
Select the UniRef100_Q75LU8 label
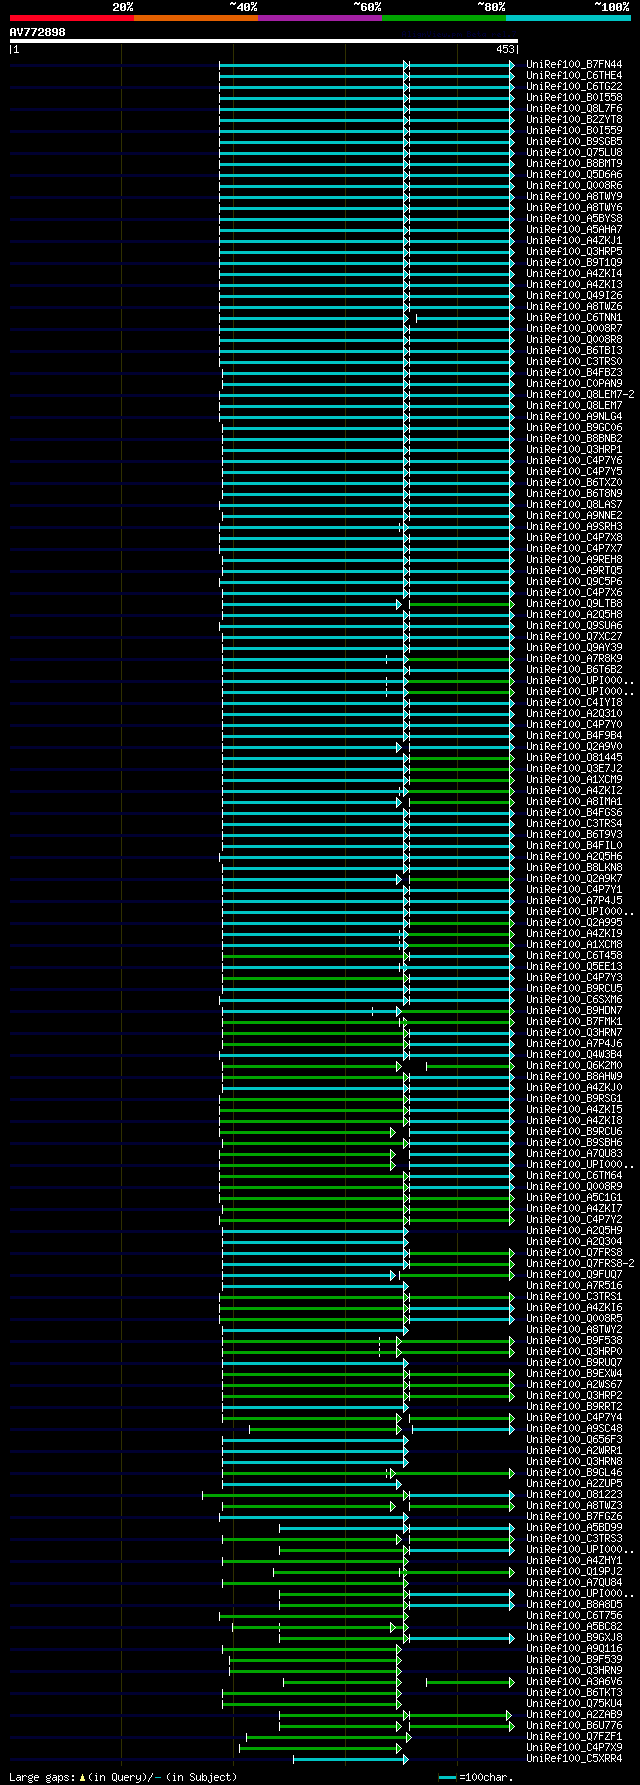click(574, 152)
